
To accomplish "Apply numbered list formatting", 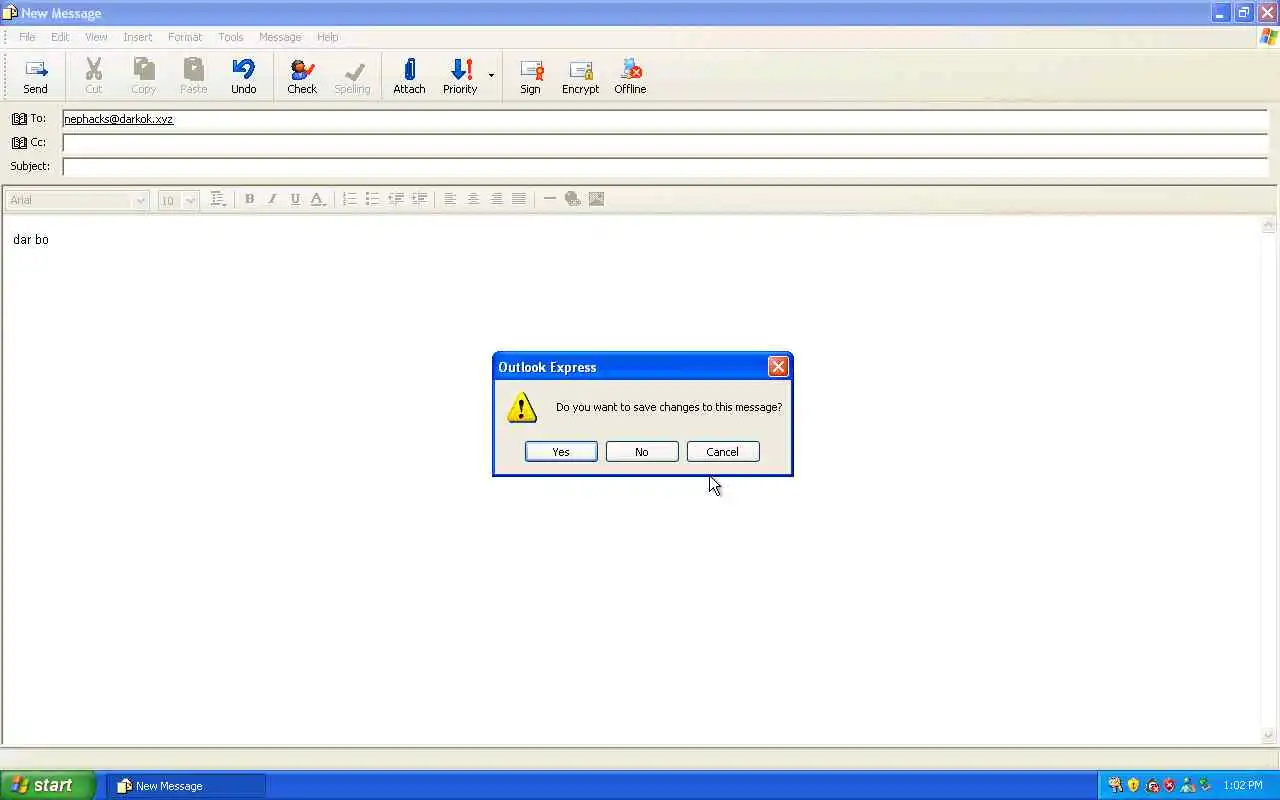I will [349, 199].
